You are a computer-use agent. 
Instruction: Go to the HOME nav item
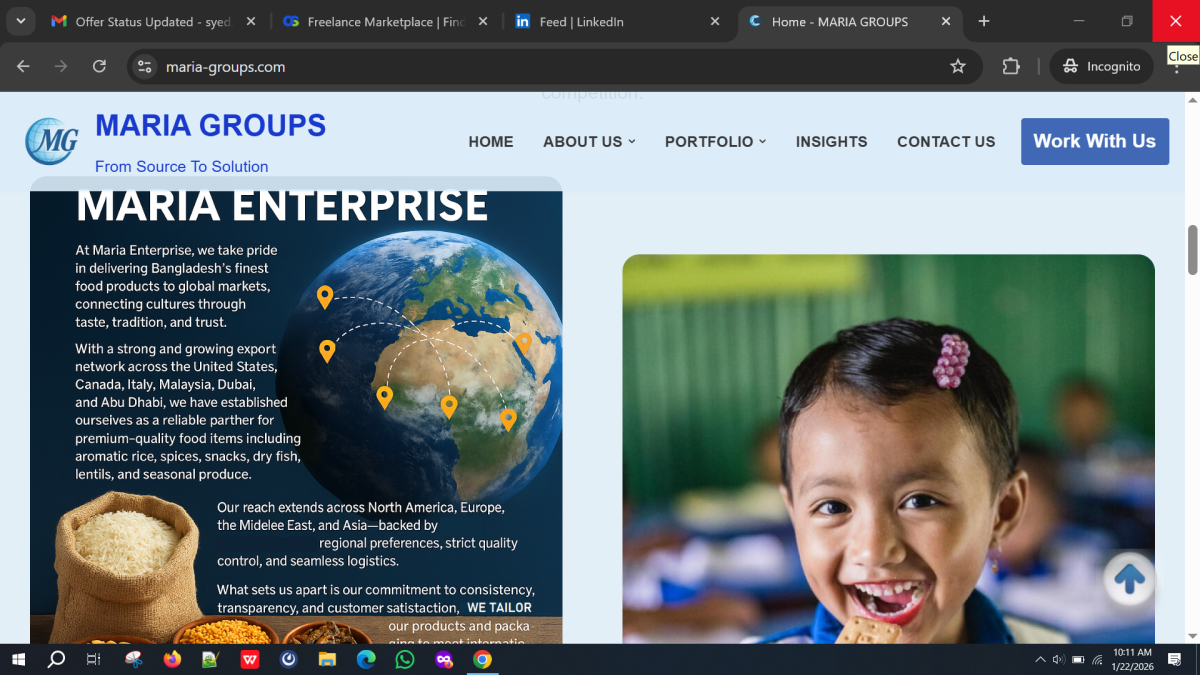tap(491, 142)
